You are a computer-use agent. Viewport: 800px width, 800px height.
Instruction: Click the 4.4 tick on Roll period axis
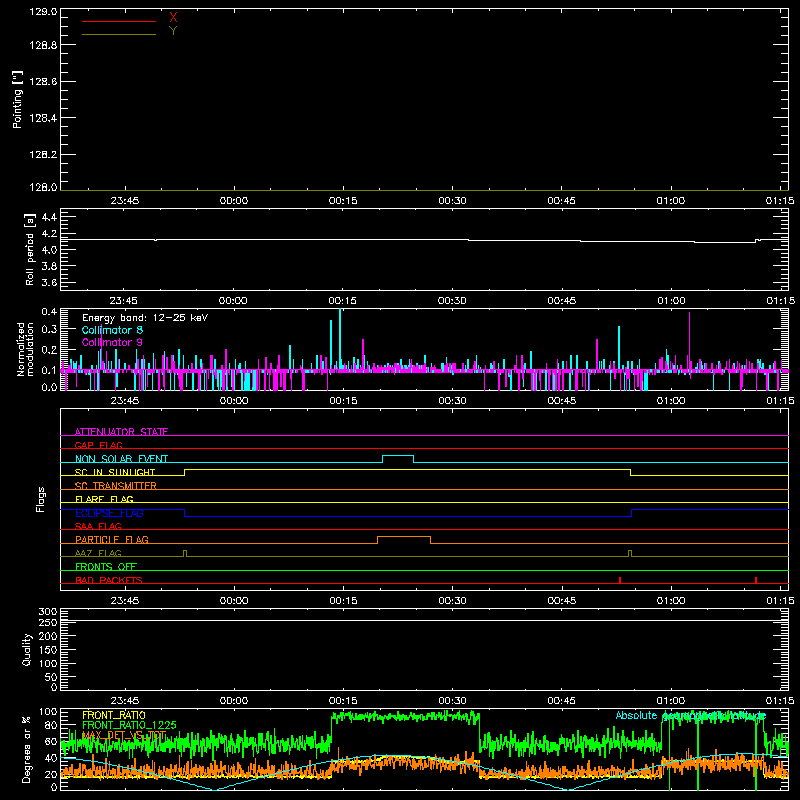[x=49, y=217]
